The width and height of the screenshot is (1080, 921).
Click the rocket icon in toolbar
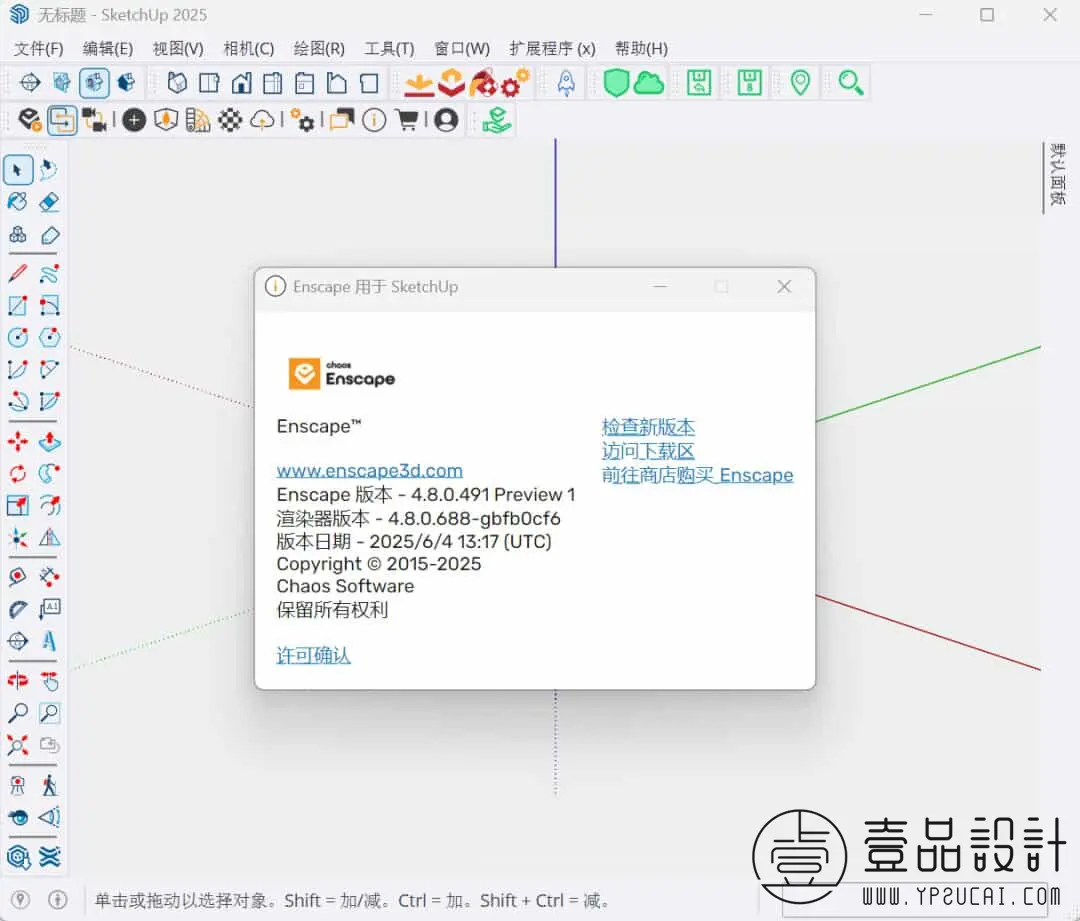(566, 83)
